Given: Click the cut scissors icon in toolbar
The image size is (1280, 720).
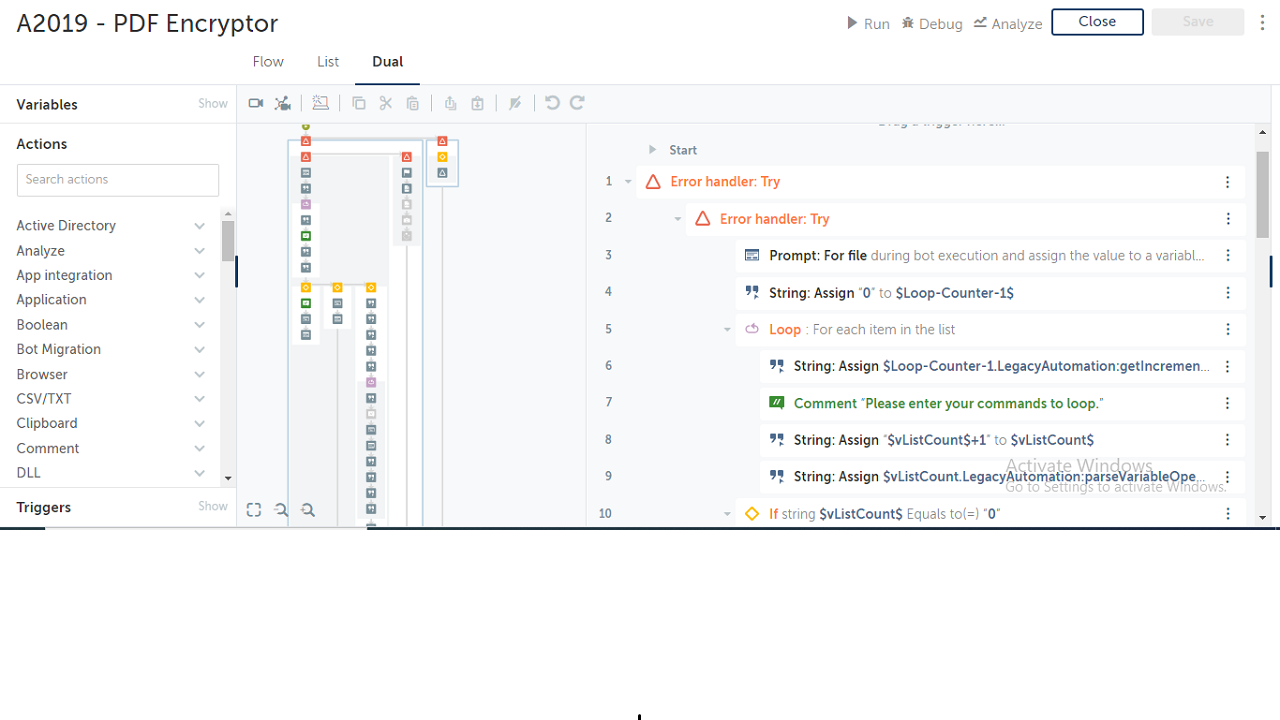Looking at the screenshot, I should coord(386,103).
